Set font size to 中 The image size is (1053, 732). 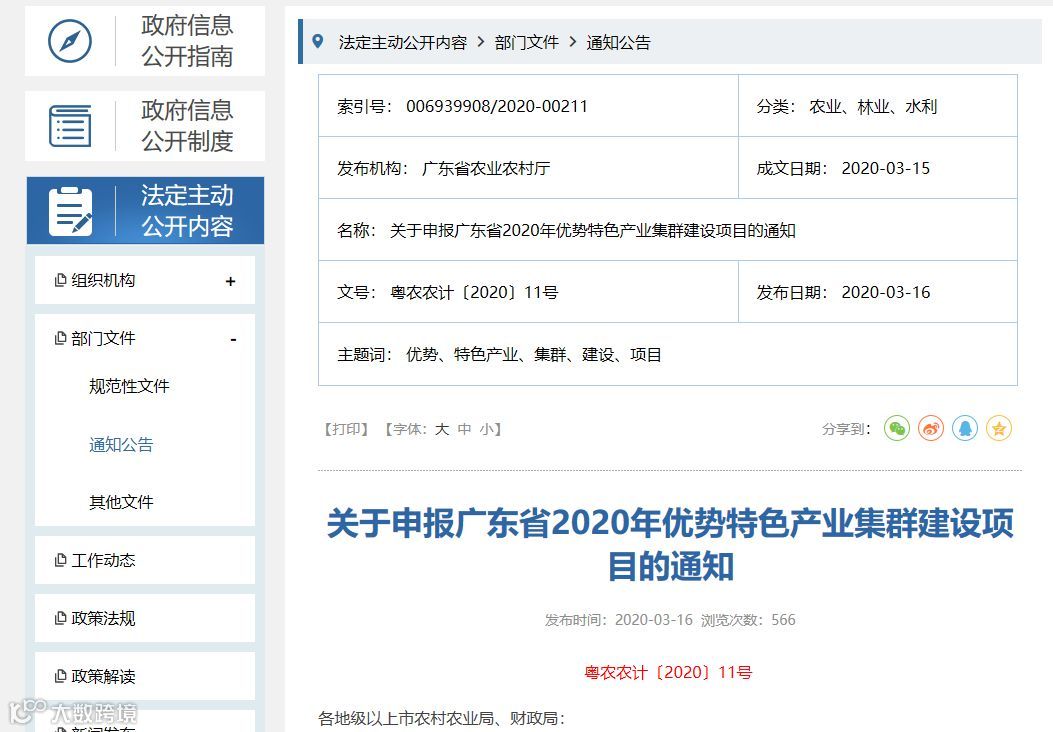pyautogui.click(x=464, y=428)
